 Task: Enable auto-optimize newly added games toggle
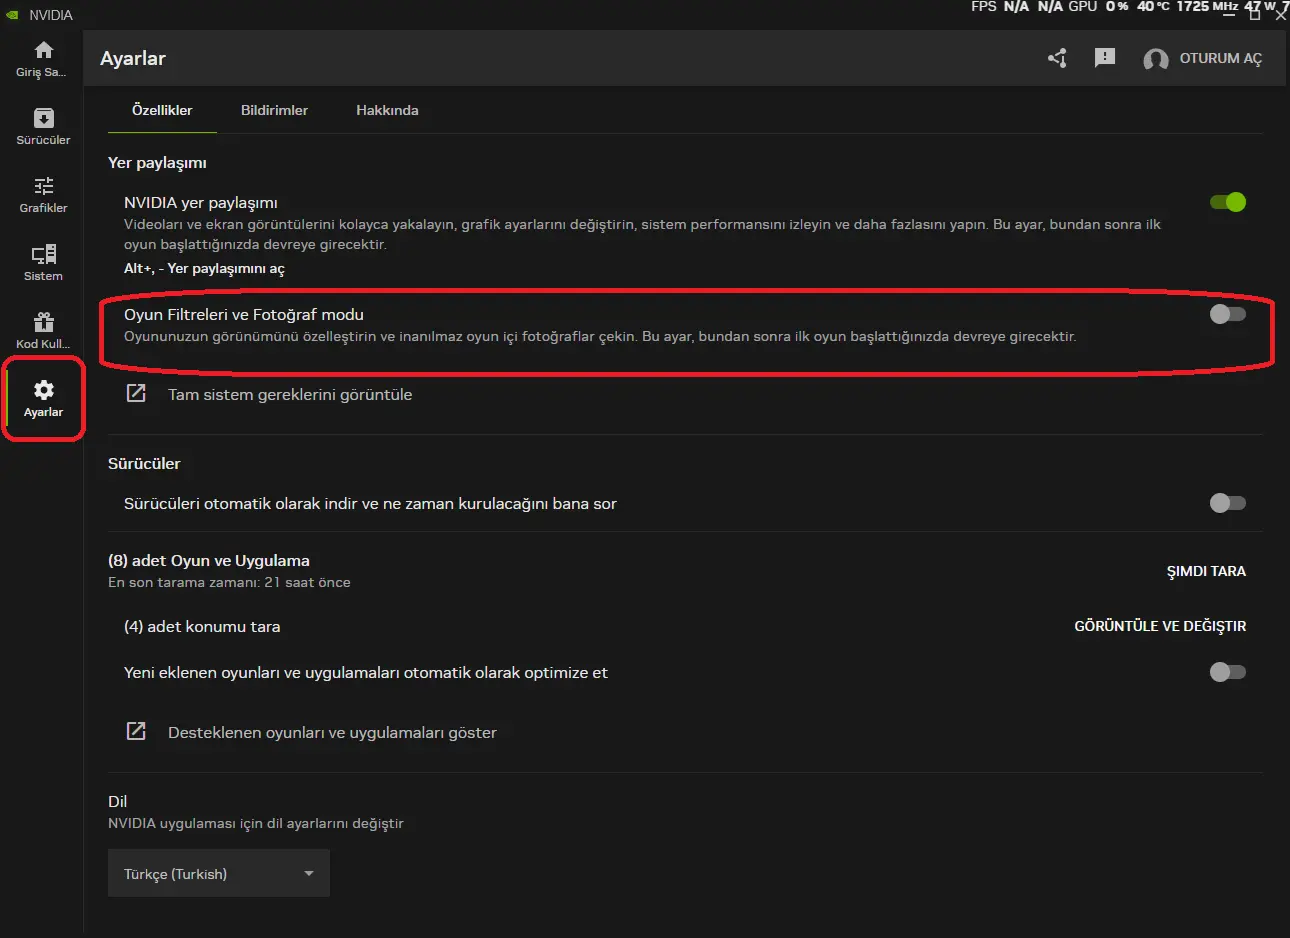pyautogui.click(x=1228, y=672)
